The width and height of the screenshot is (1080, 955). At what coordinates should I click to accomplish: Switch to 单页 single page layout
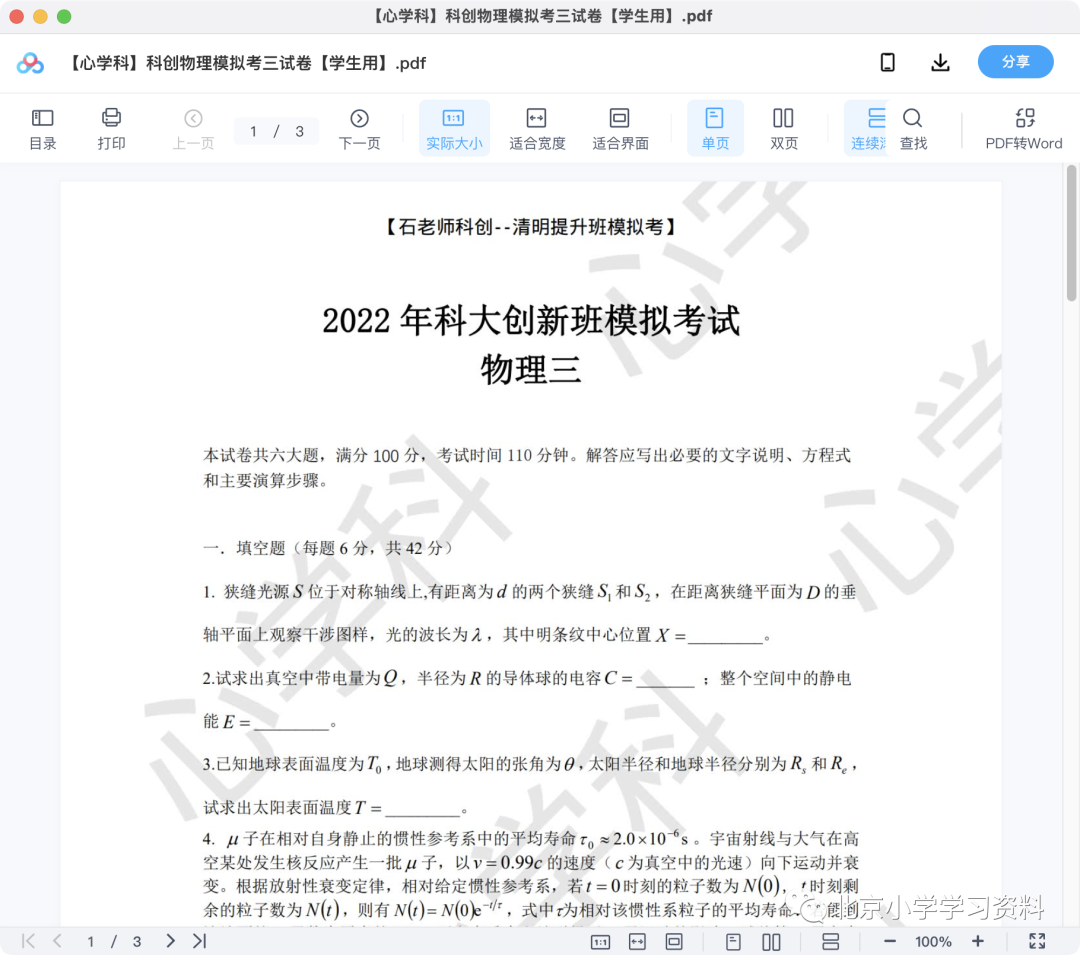pyautogui.click(x=715, y=128)
